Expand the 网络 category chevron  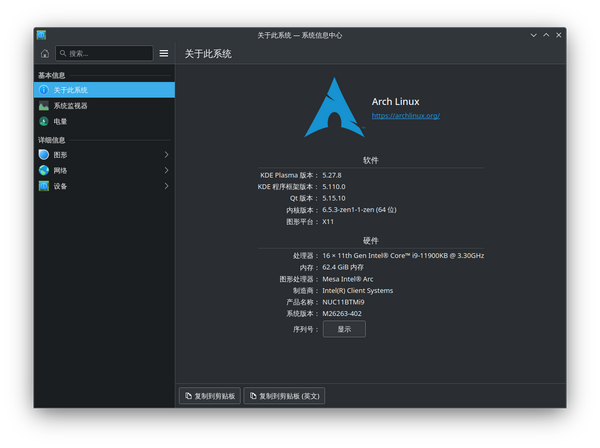click(166, 170)
